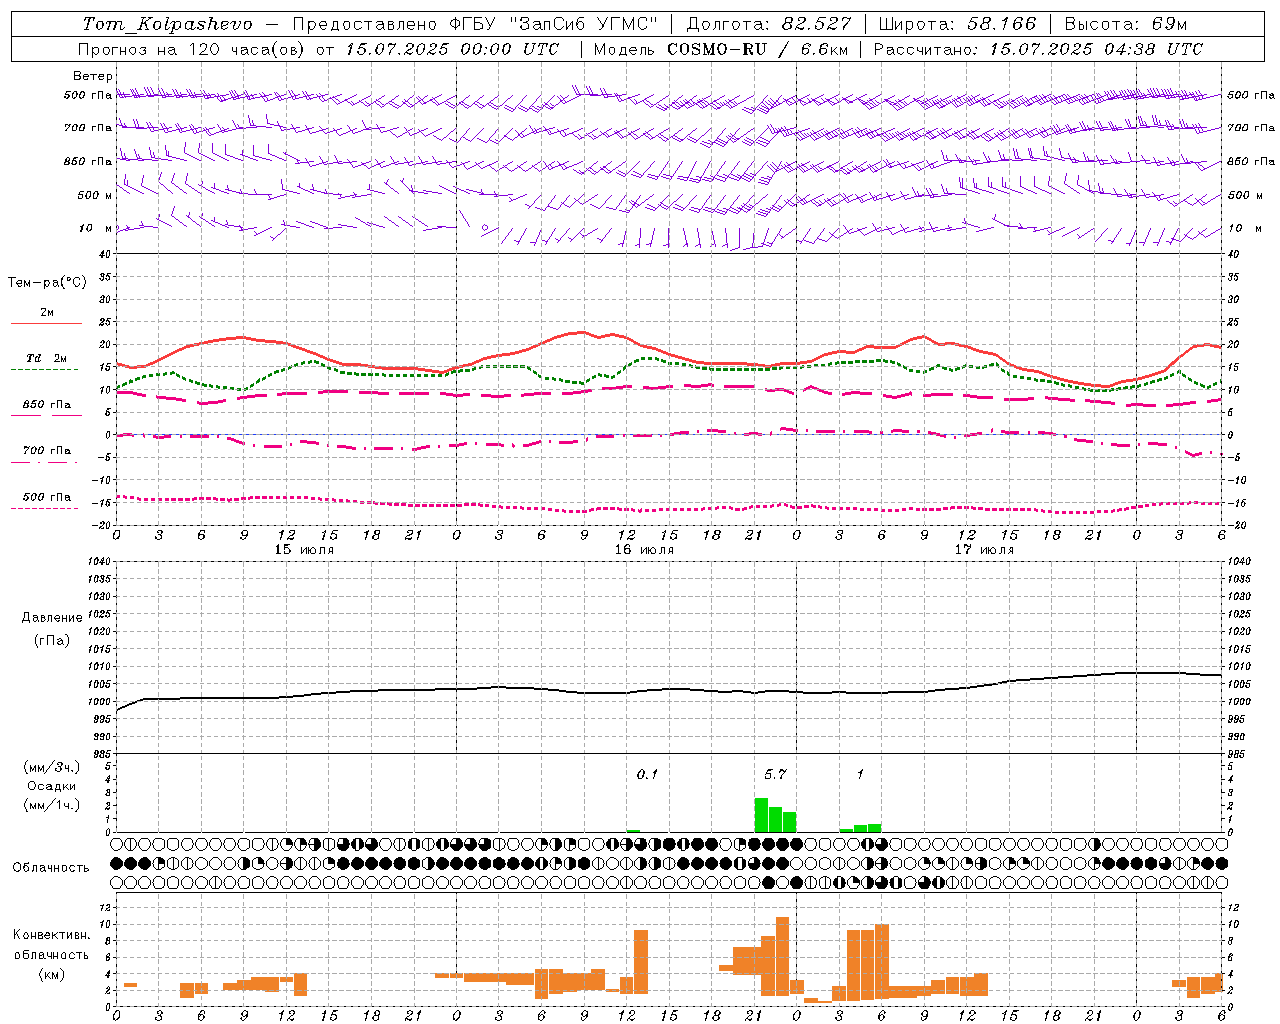This screenshot has height=1024, width=1280.
Task: Click the "Осадки" precipitation label
Action: click(x=52, y=786)
